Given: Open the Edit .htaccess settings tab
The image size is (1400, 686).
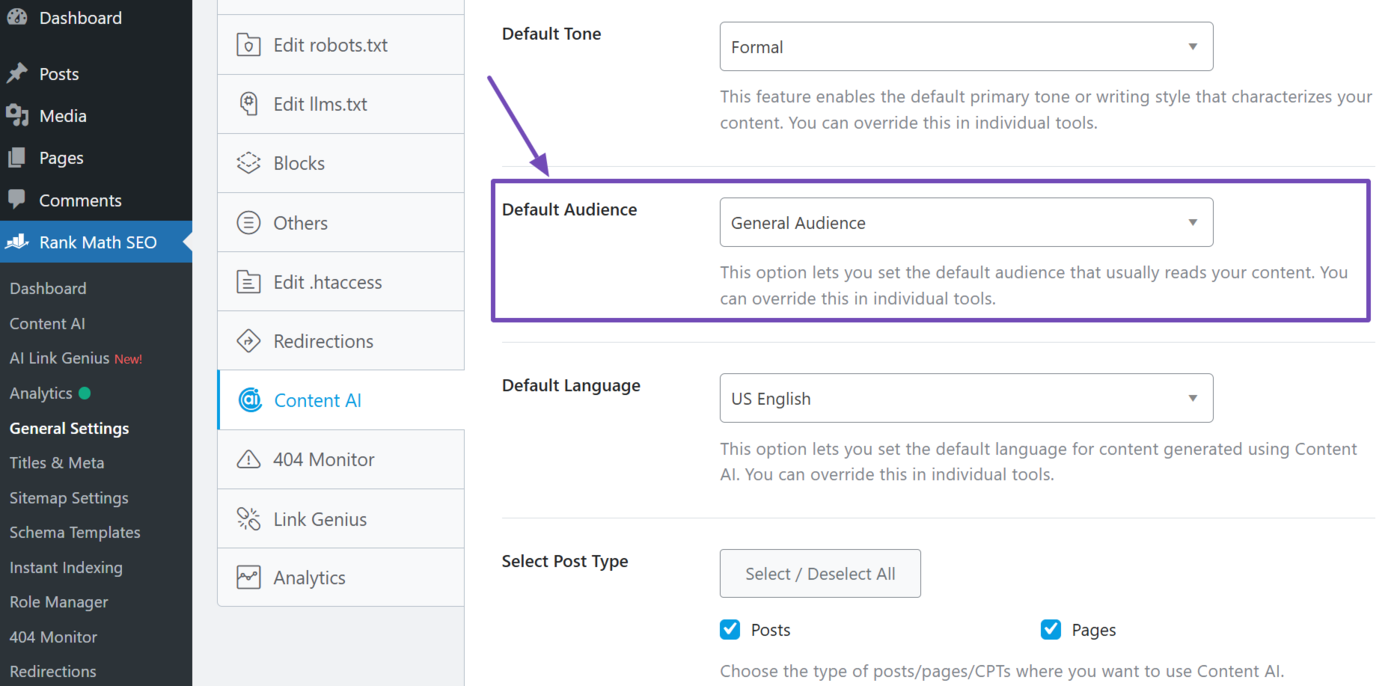Looking at the screenshot, I should (341, 282).
